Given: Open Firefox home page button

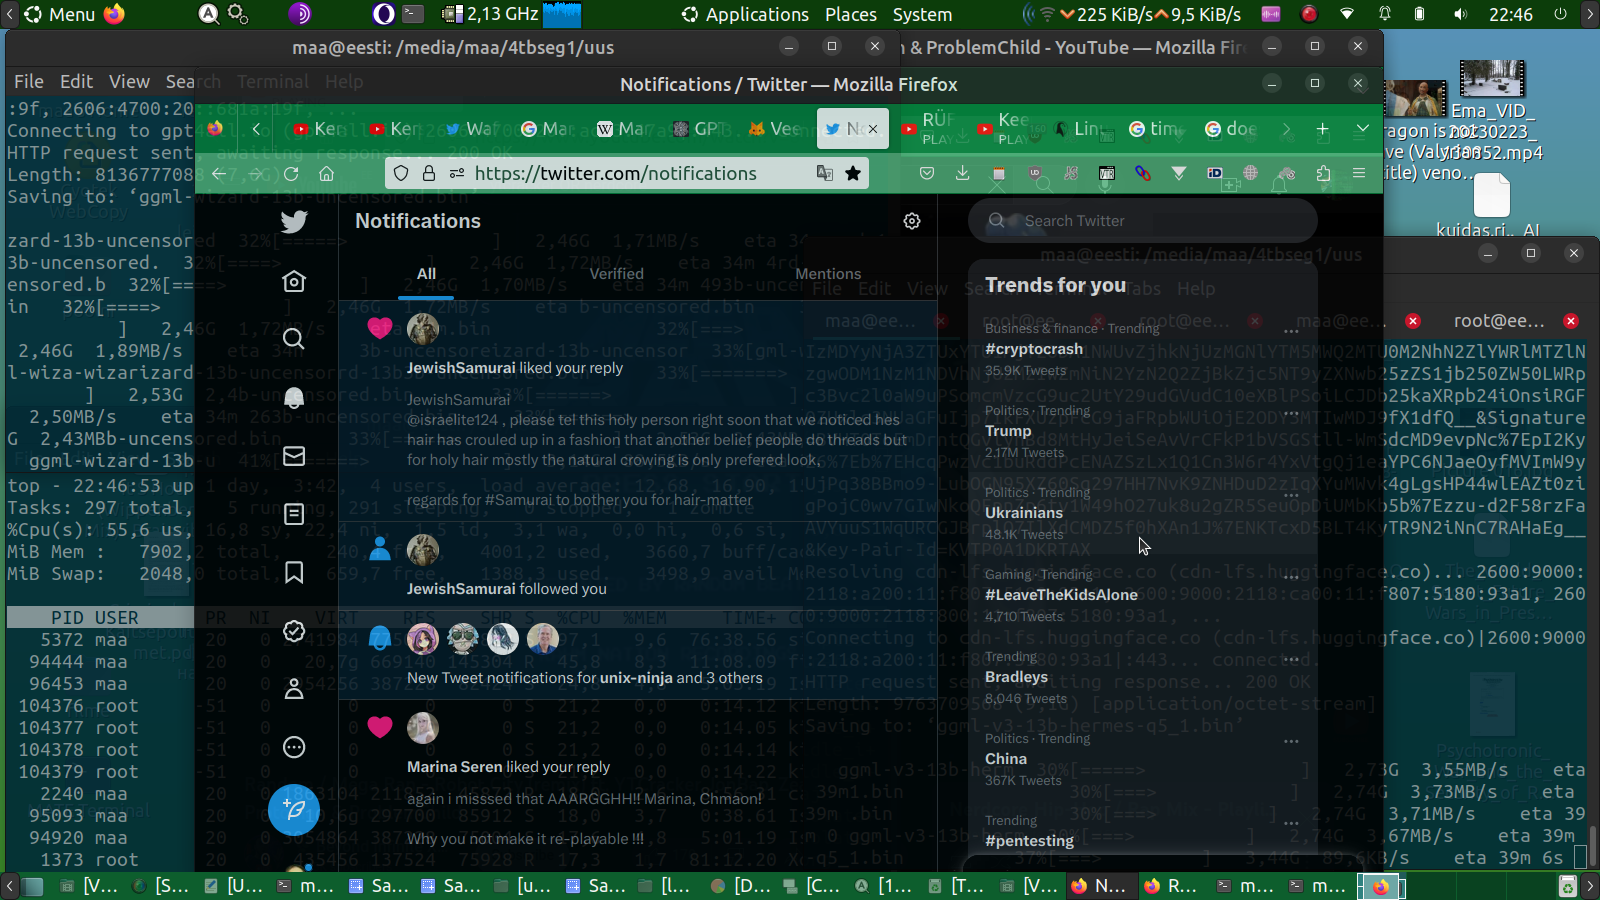Looking at the screenshot, I should point(326,173).
